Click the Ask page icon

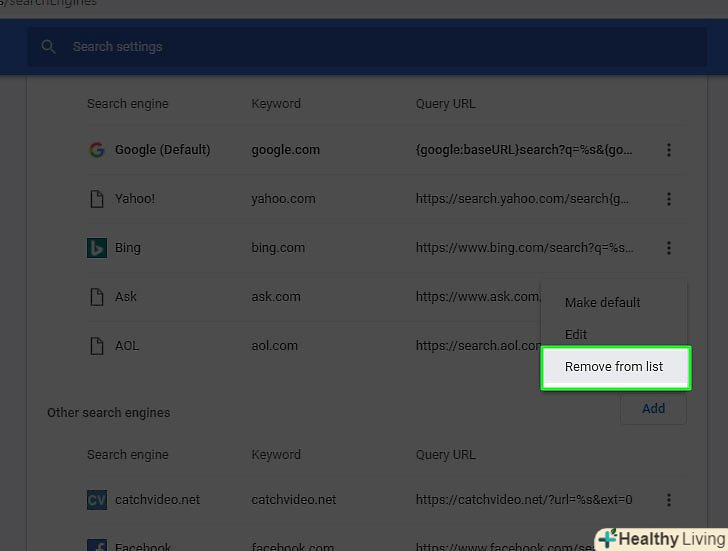(x=97, y=297)
